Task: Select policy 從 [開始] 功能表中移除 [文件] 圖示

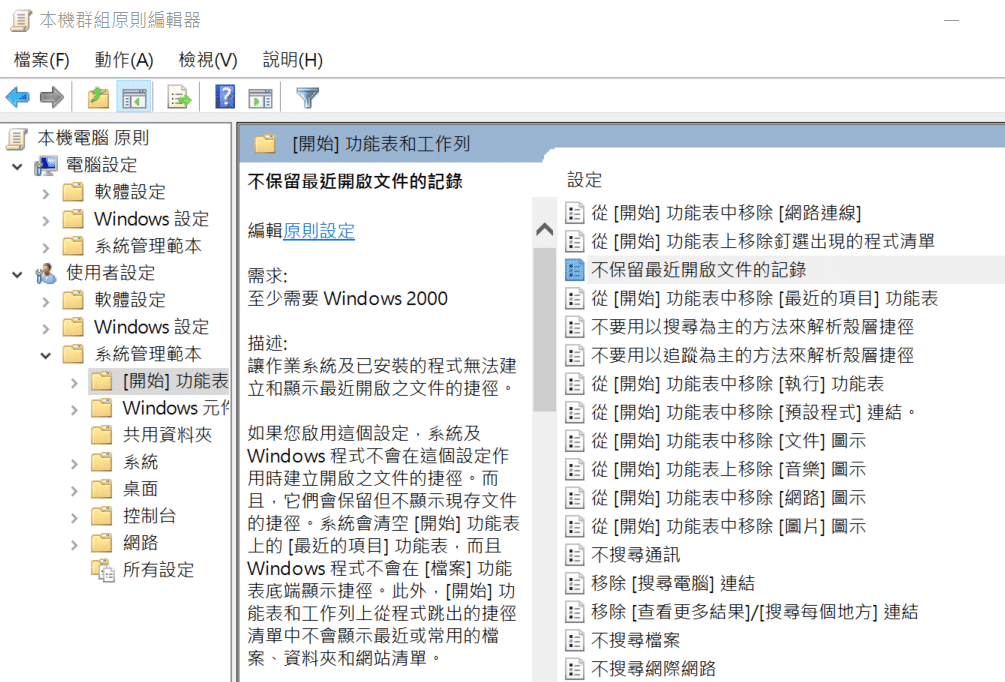Action: pos(728,441)
